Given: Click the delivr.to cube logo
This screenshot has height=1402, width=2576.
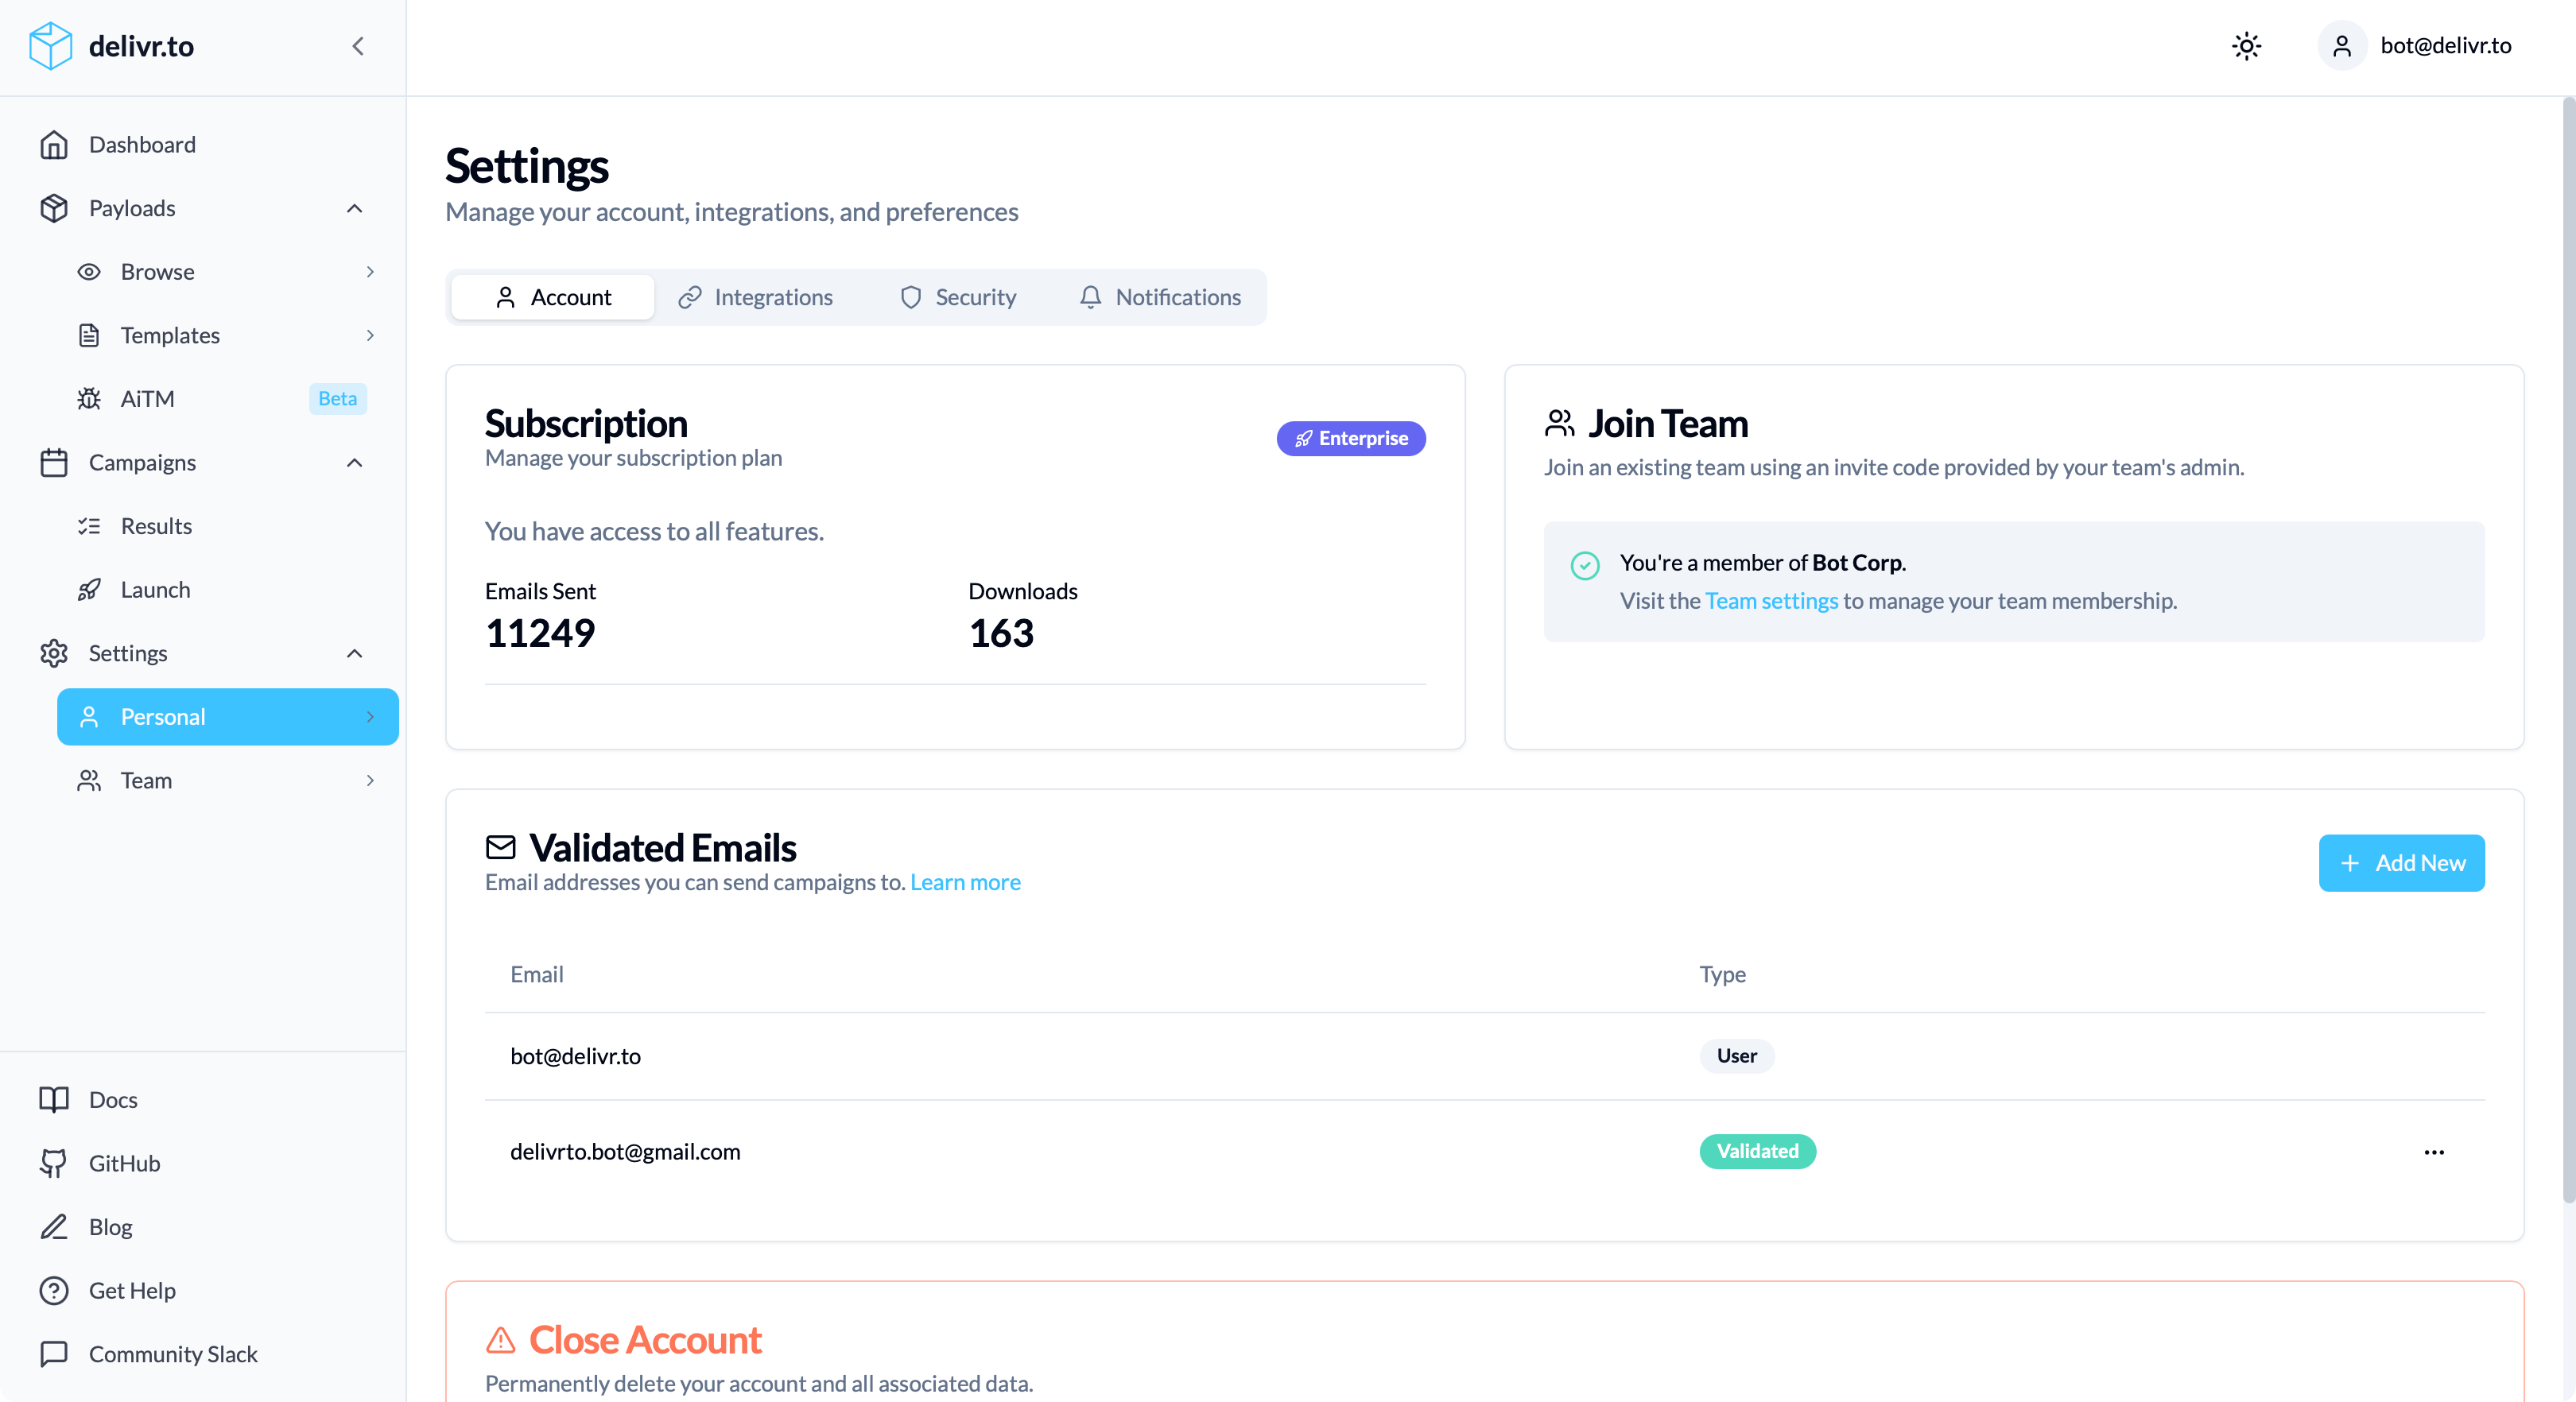Looking at the screenshot, I should (x=50, y=46).
